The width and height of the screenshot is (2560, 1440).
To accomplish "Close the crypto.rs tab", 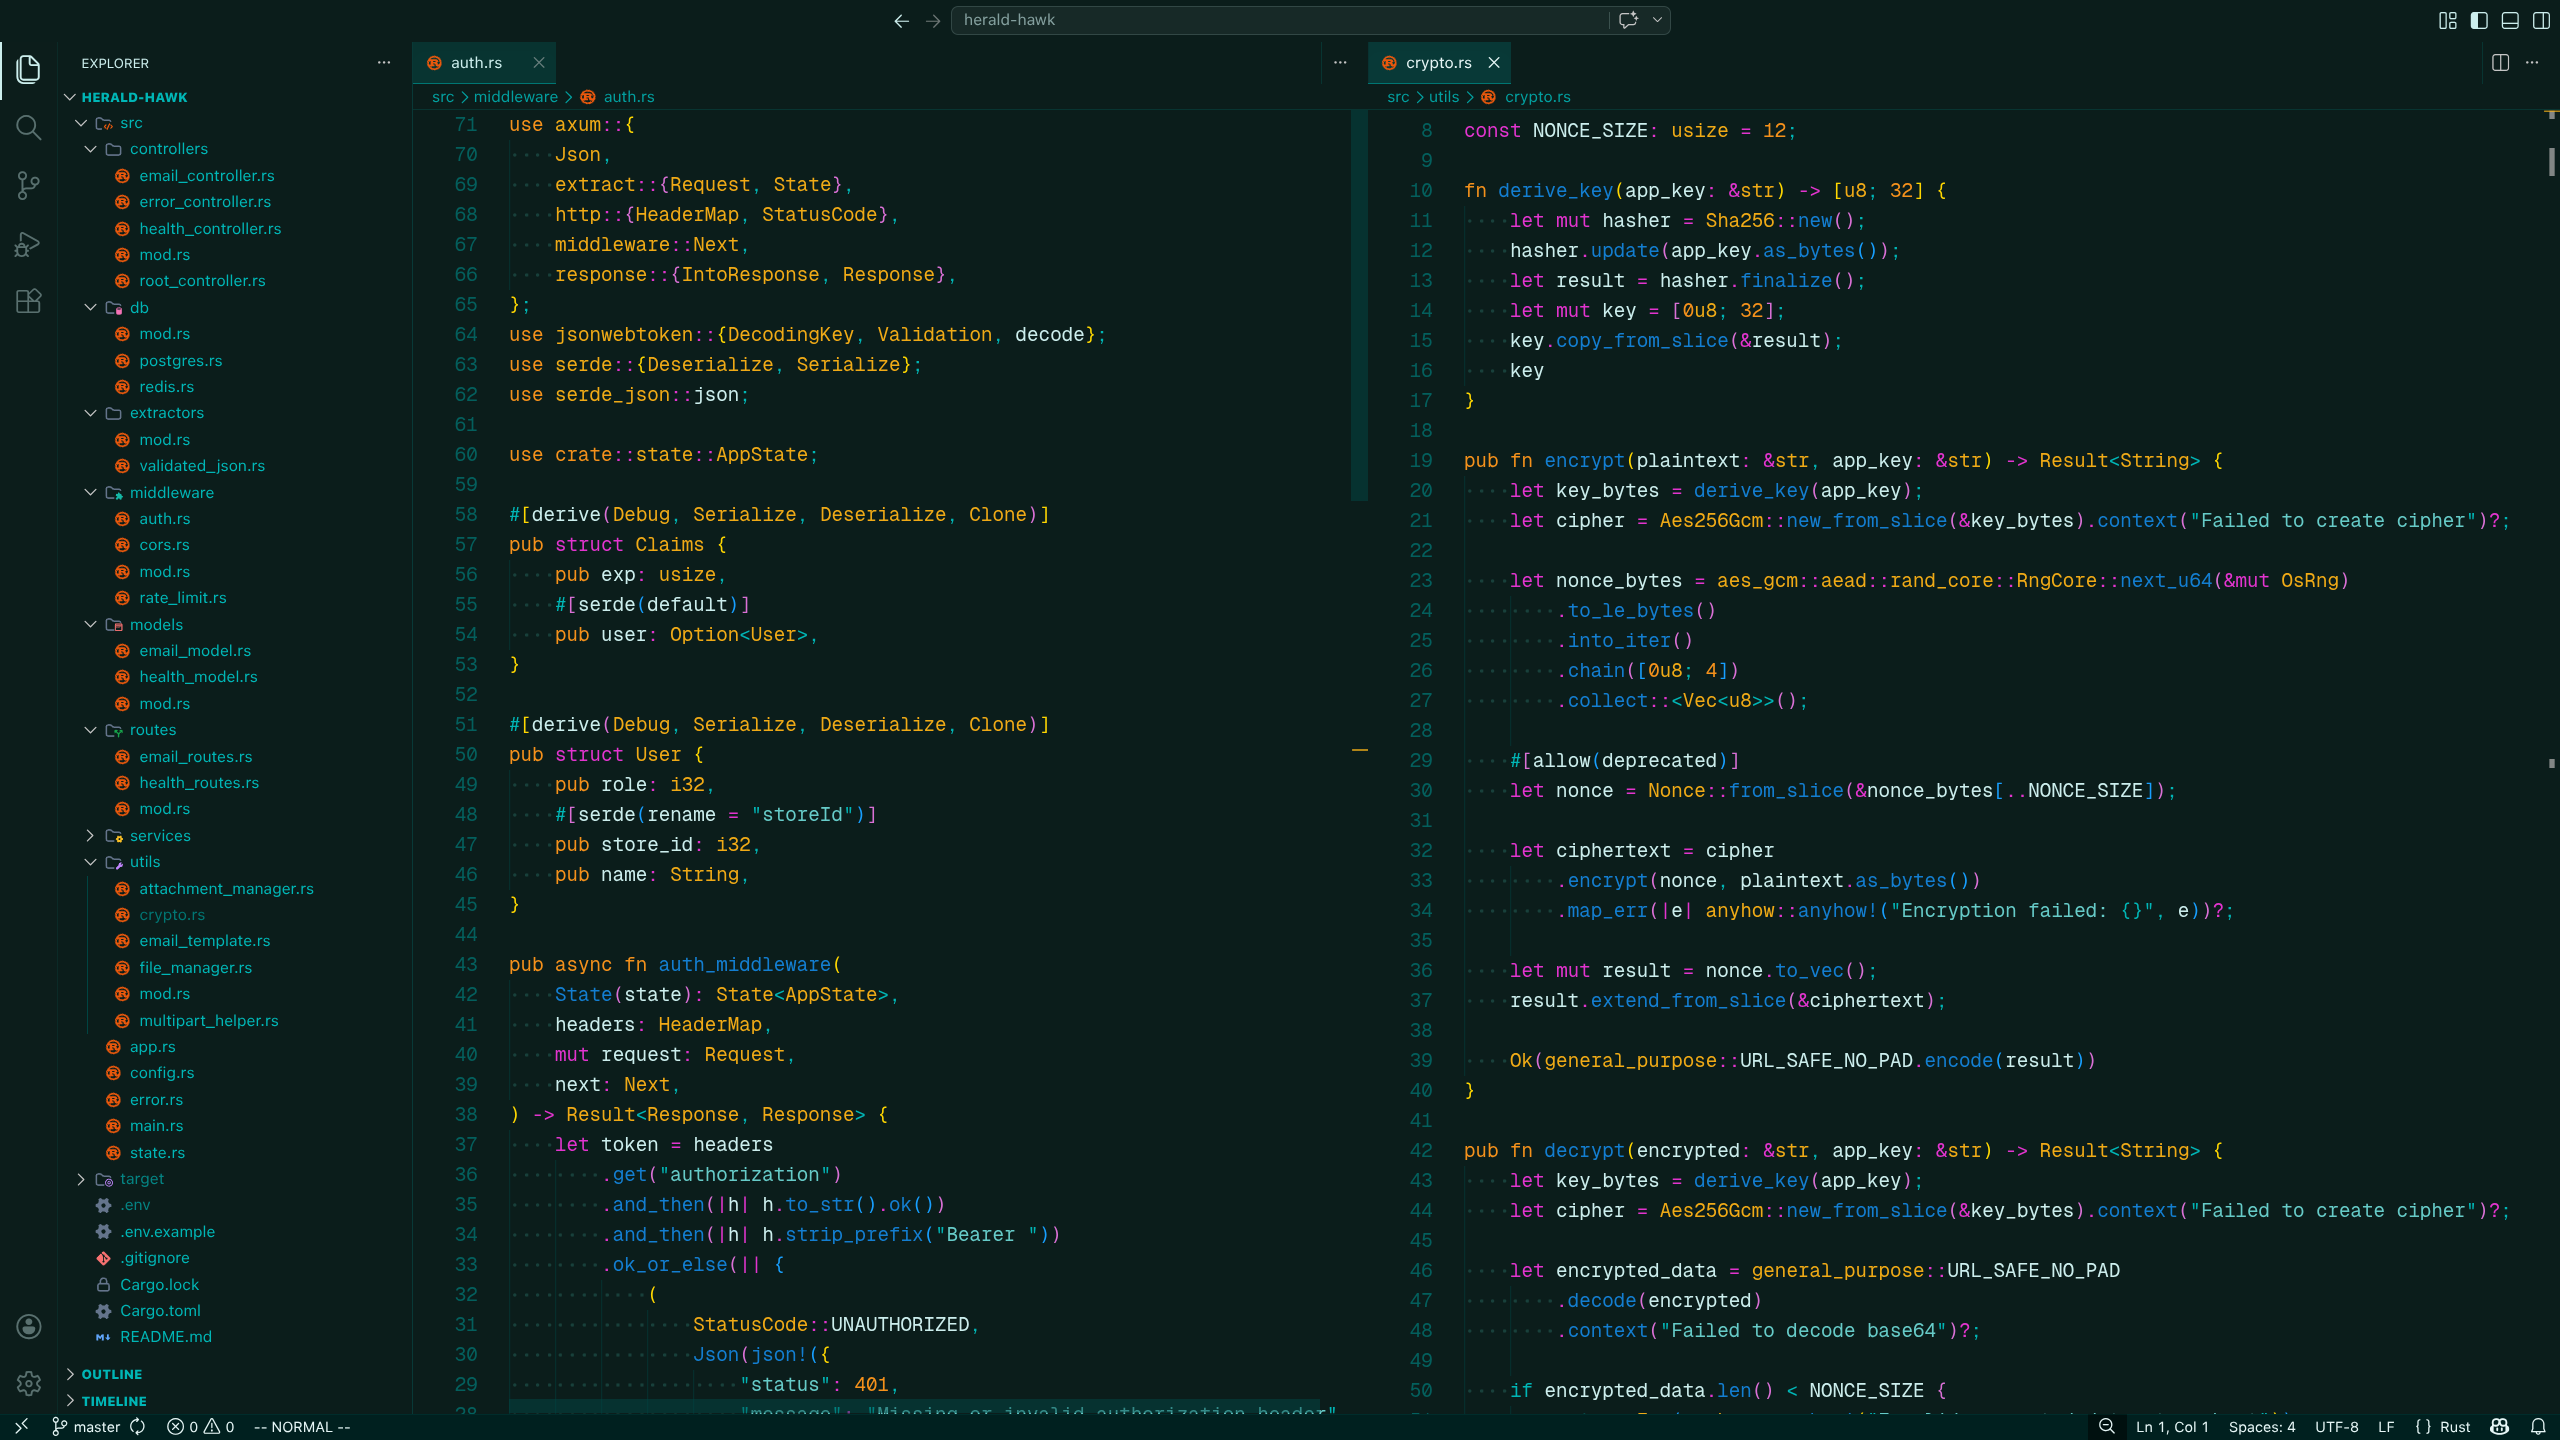I will (1494, 63).
